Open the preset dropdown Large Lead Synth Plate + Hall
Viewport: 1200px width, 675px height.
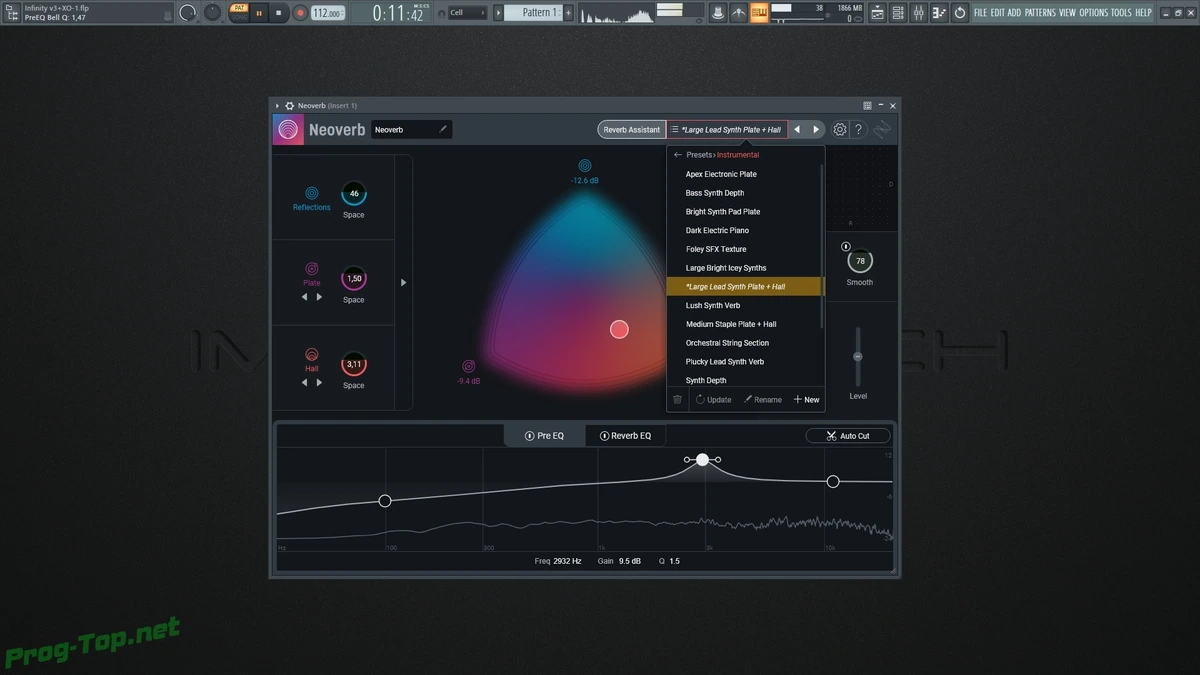click(x=727, y=130)
